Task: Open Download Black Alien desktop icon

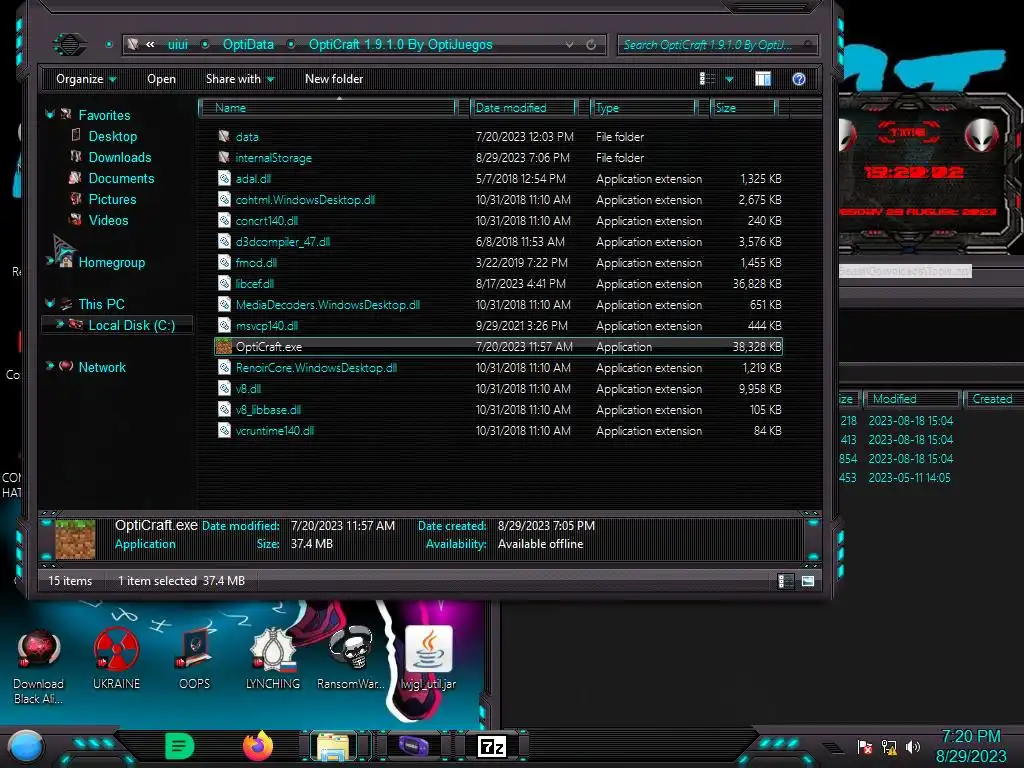Action: tap(39, 666)
